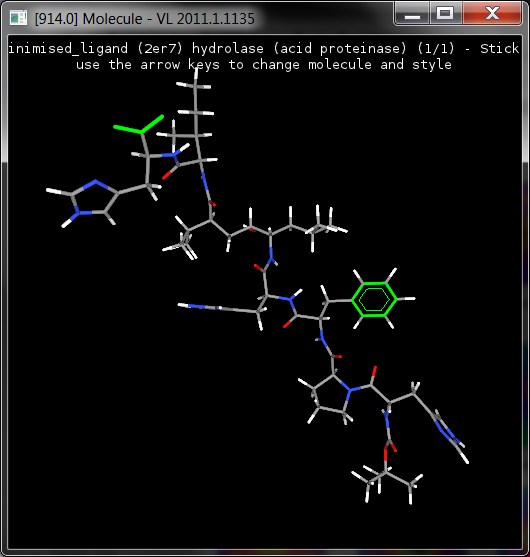Select the green highlighted bonds at upper left

pos(139,125)
